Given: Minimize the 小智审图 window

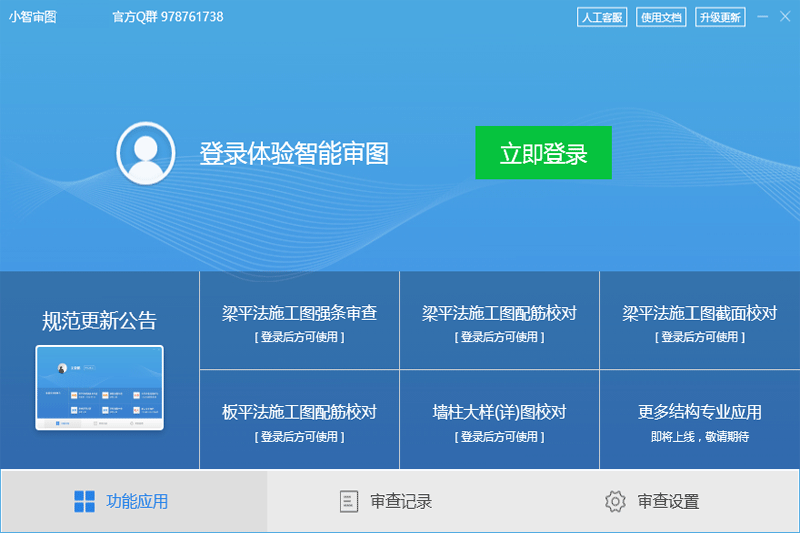Looking at the screenshot, I should (x=763, y=17).
